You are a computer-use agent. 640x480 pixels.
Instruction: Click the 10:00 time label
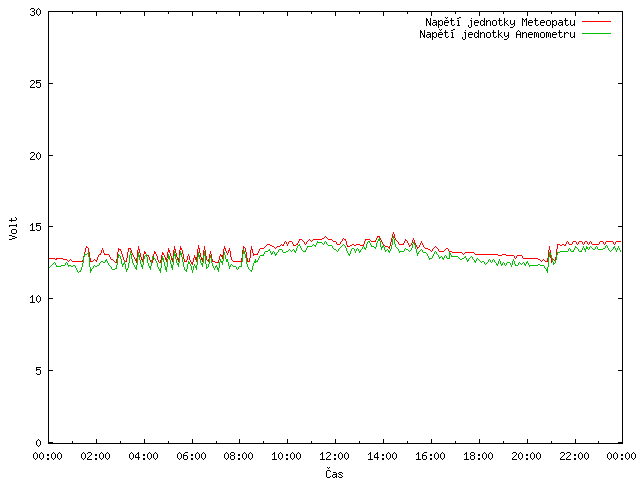click(x=287, y=456)
